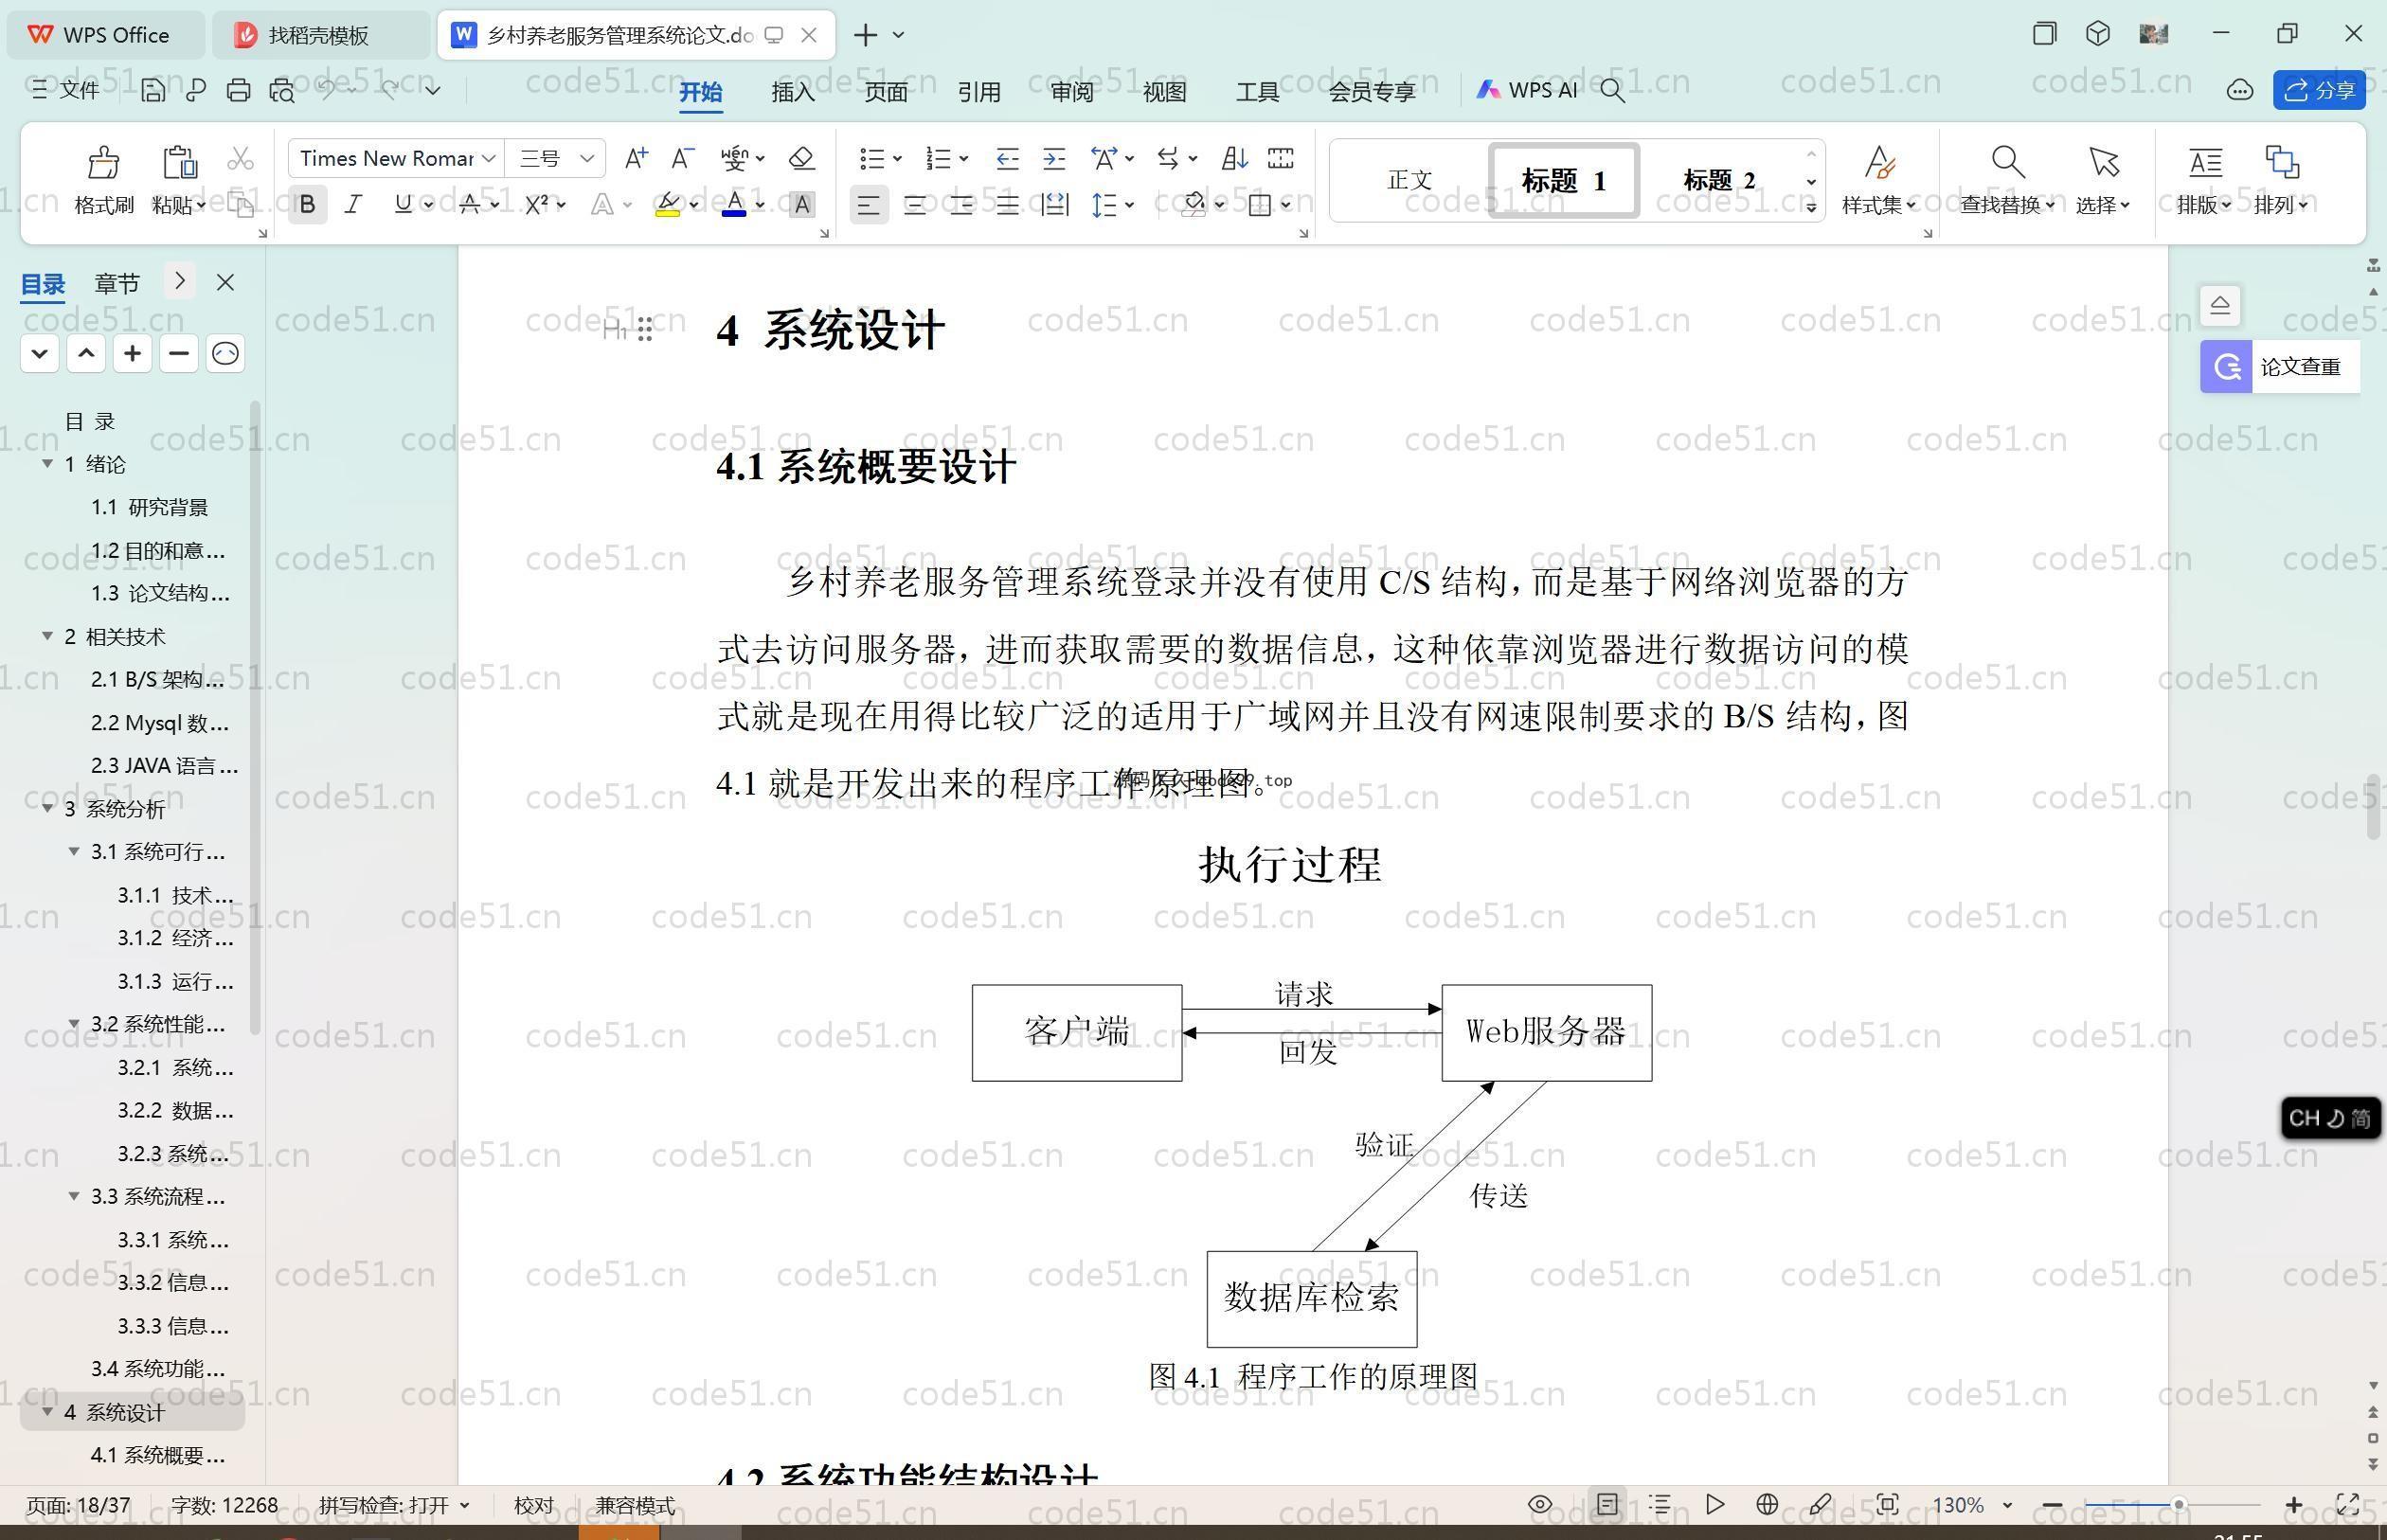
Task: Pick the font color A swatch
Action: [x=734, y=205]
